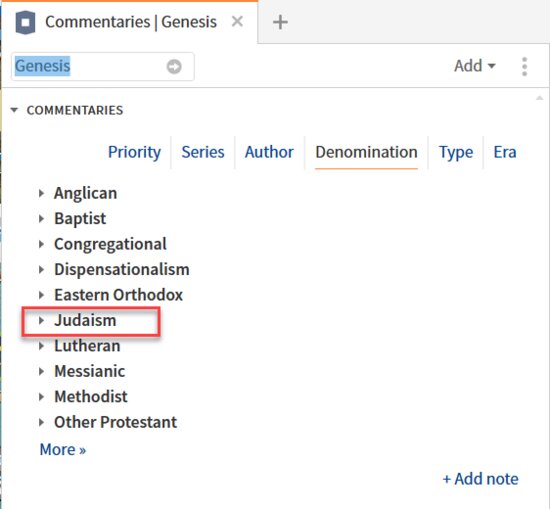Expand the Eastern Orthodox group
This screenshot has height=509, width=550.
(x=41, y=295)
